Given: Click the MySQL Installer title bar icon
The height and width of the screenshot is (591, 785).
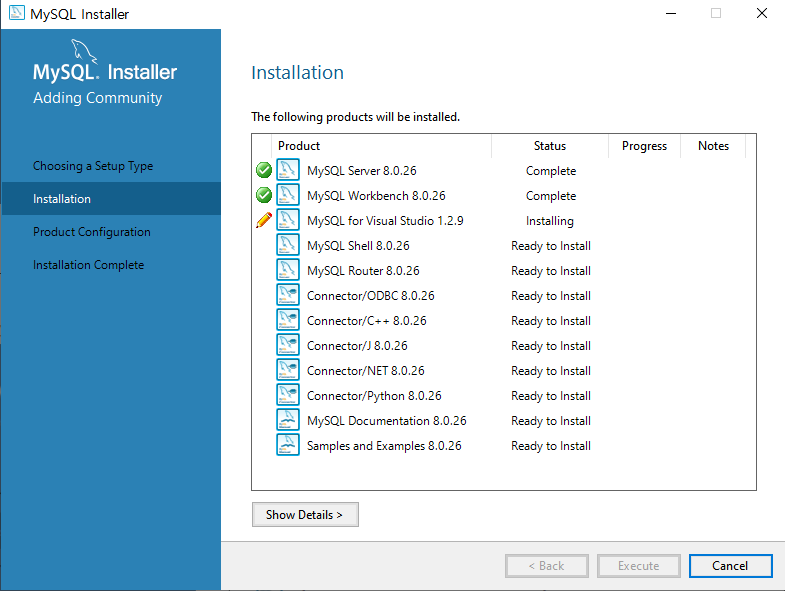Looking at the screenshot, I should 17,13.
